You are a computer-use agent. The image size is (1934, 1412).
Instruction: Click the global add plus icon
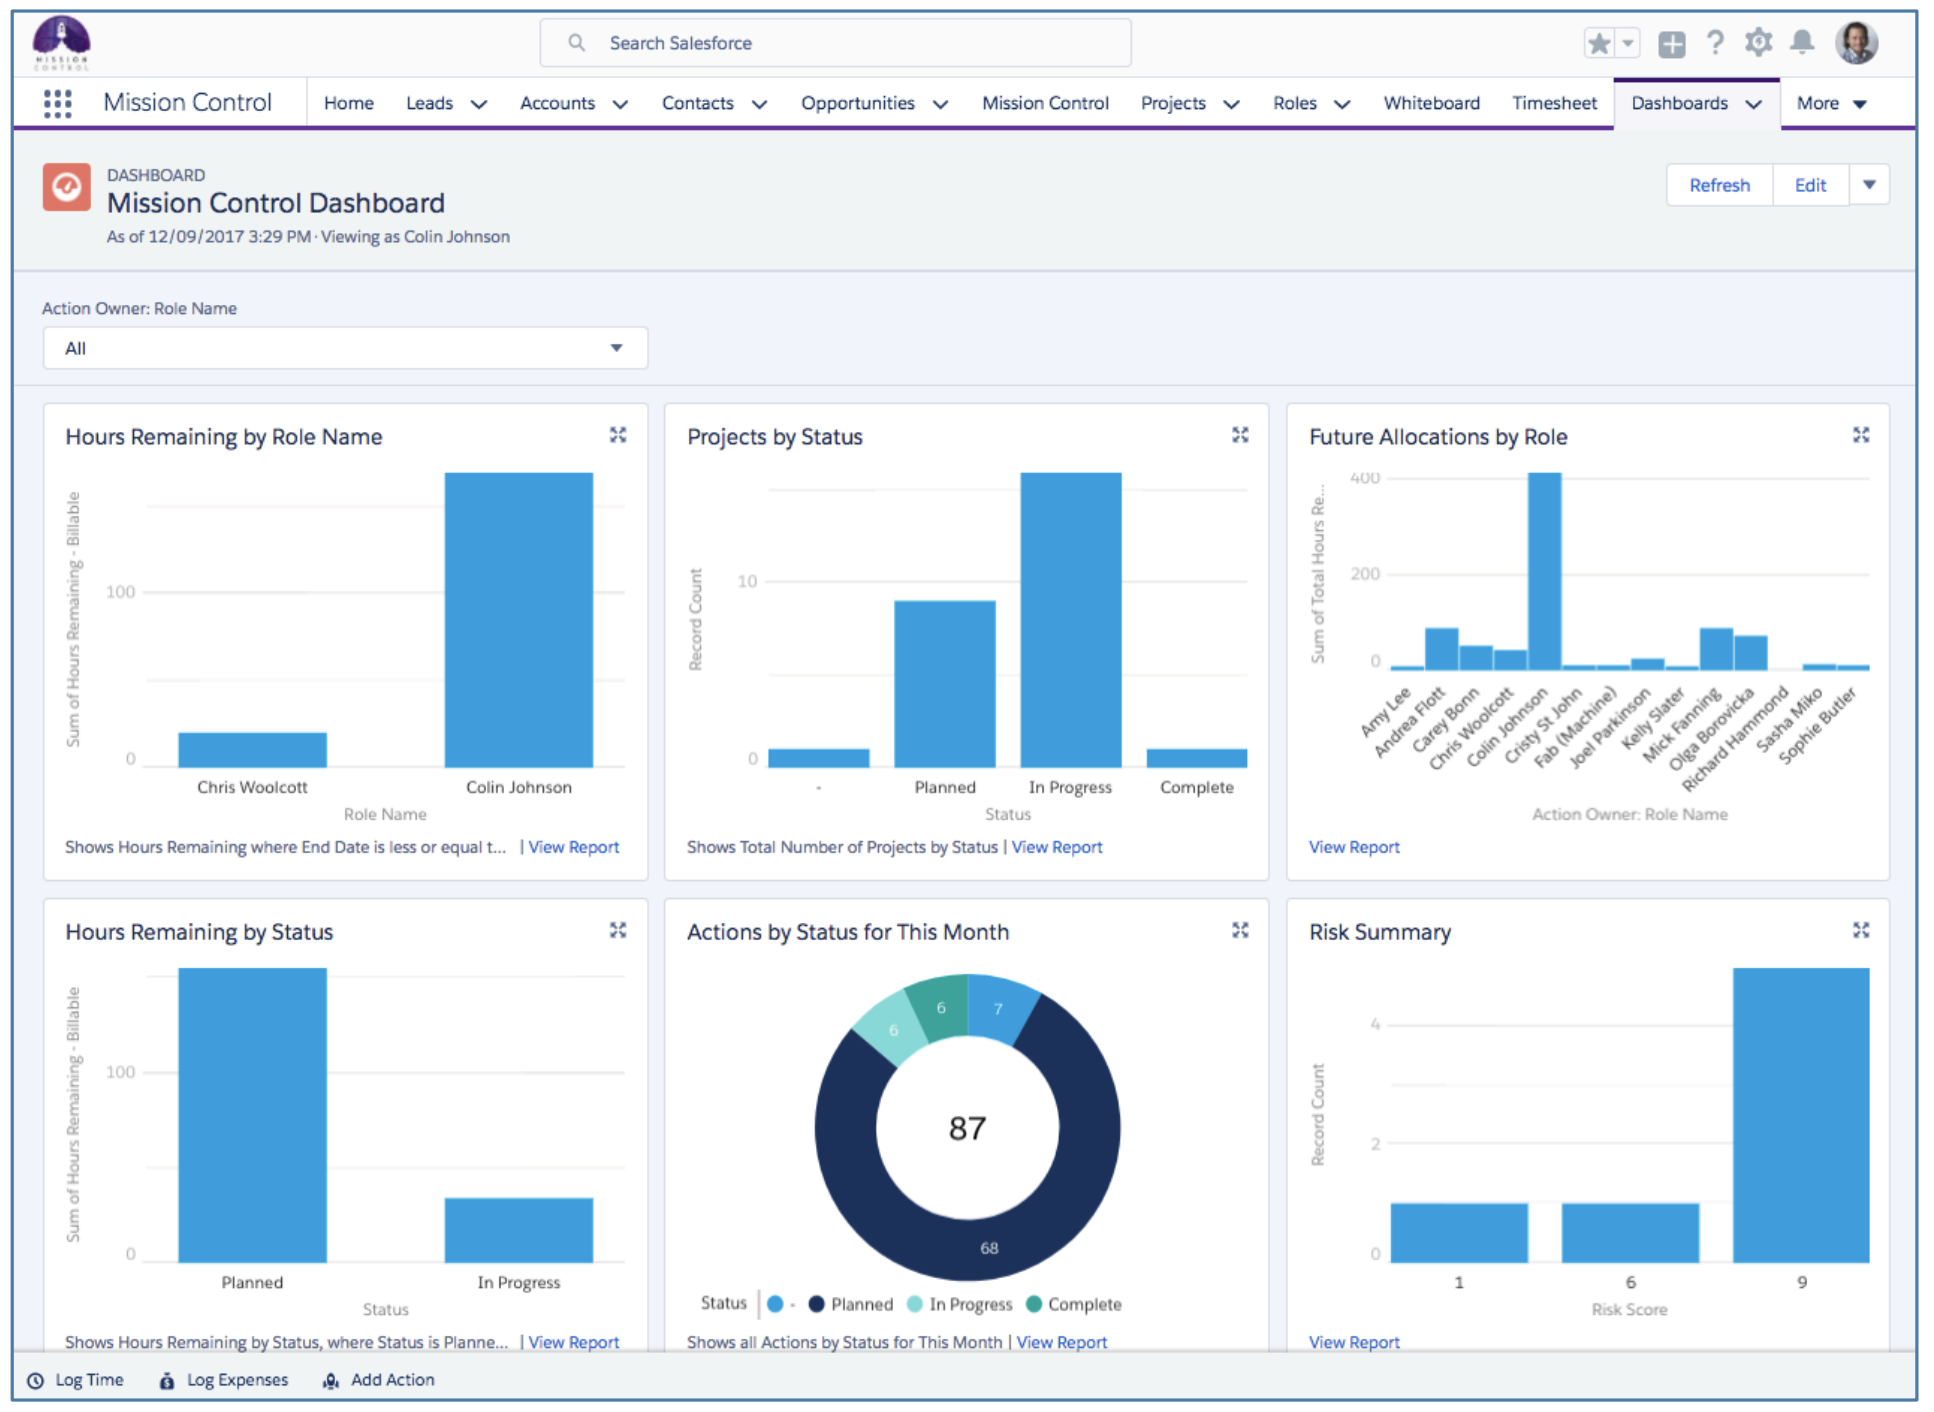pos(1670,42)
